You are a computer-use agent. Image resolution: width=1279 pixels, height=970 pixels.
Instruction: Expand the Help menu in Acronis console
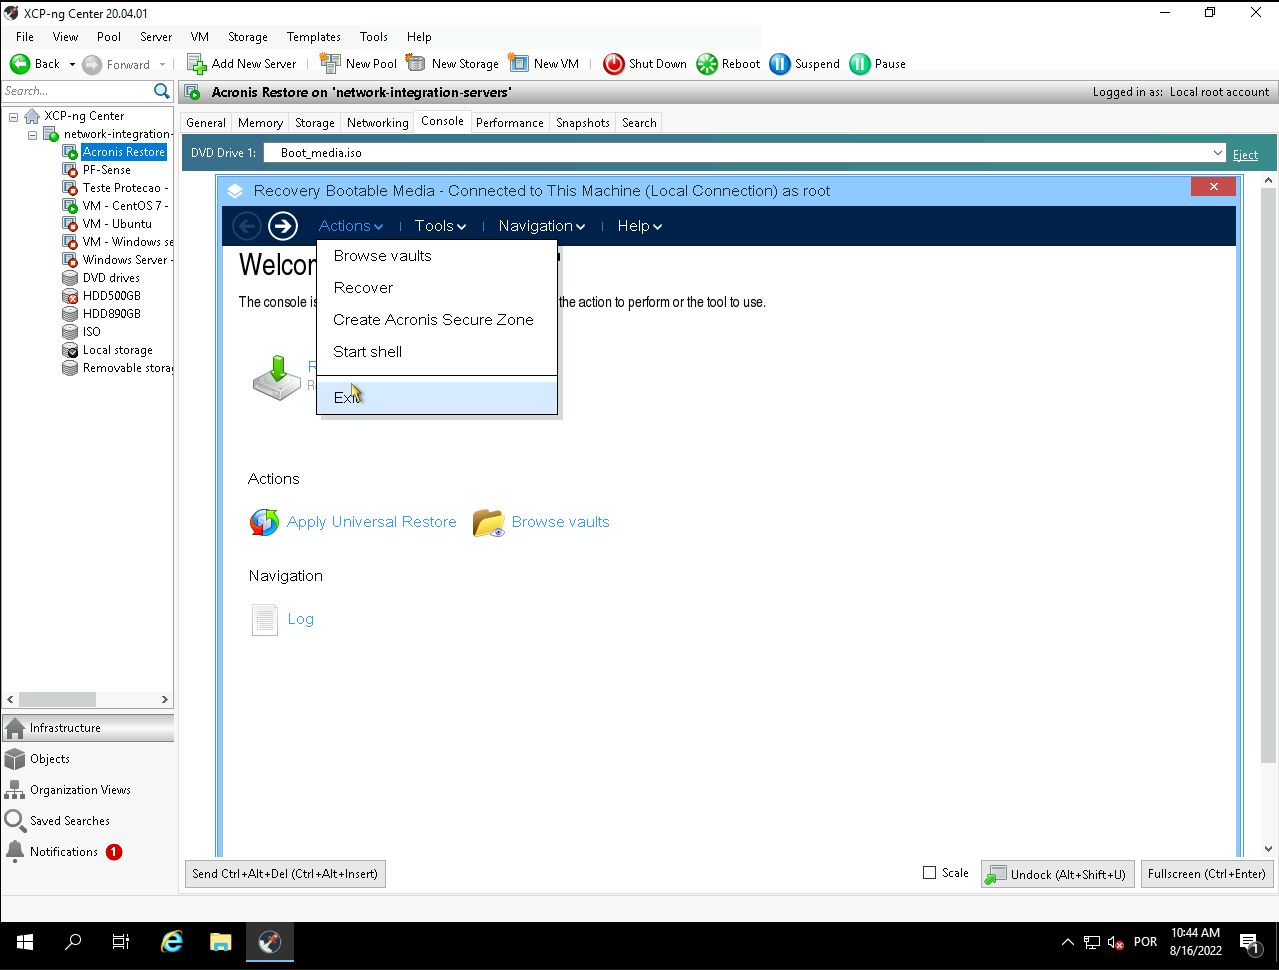pyautogui.click(x=640, y=226)
